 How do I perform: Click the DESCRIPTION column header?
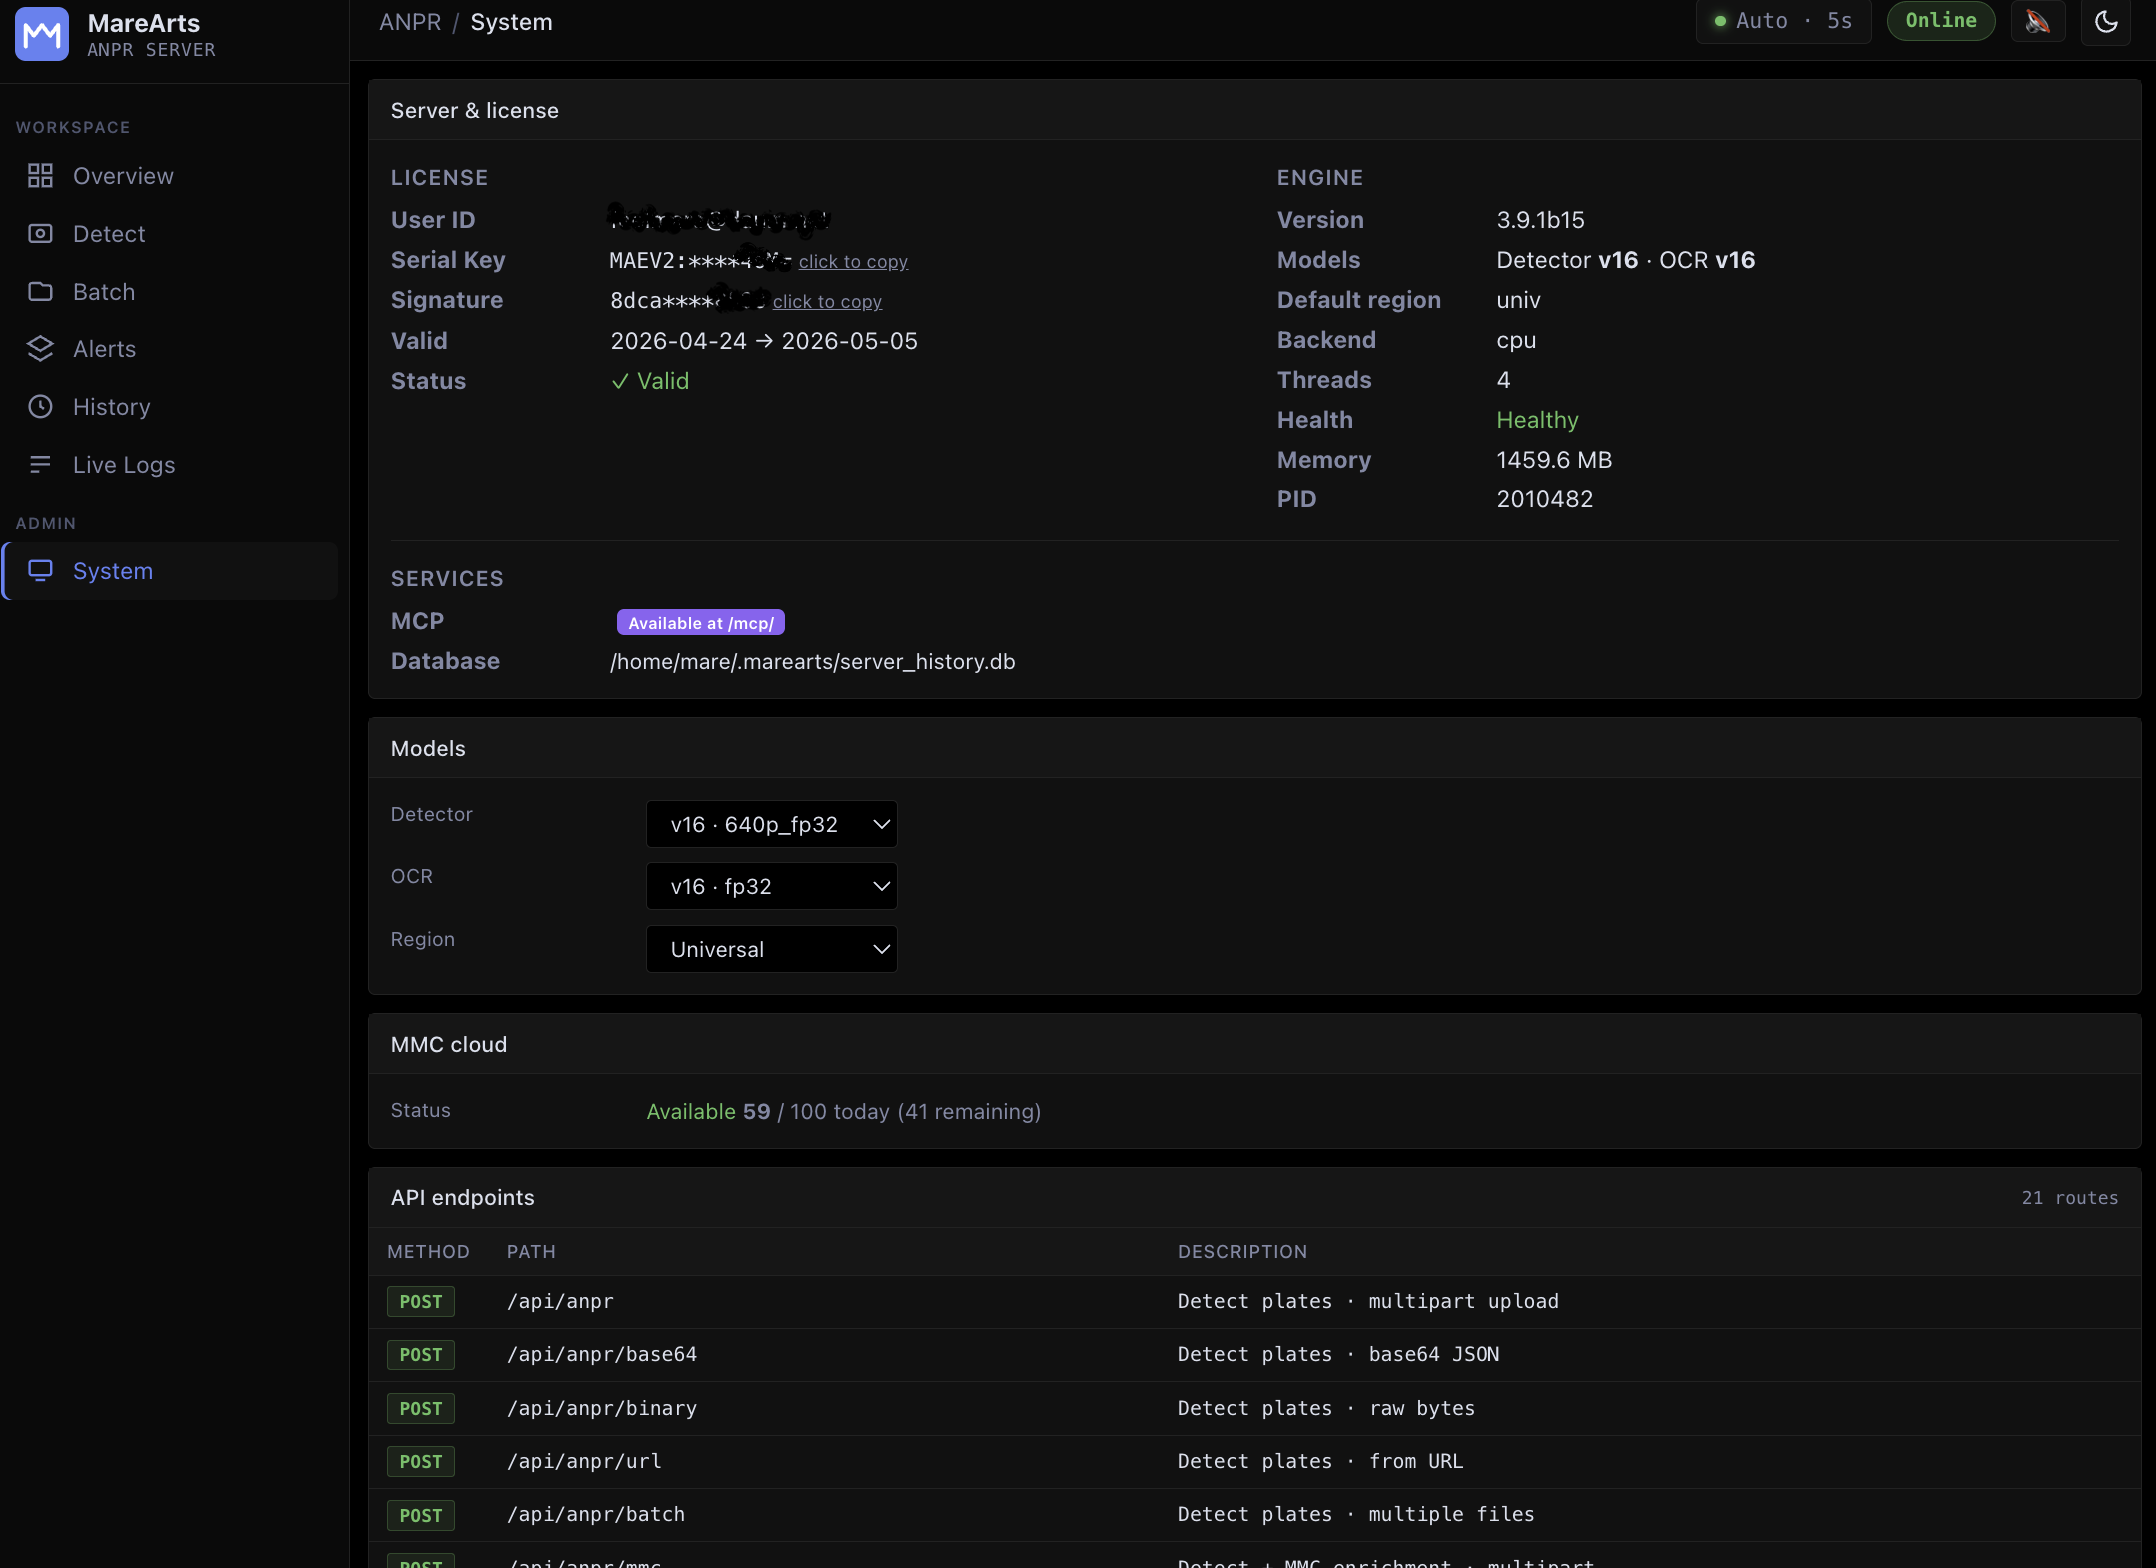(x=1242, y=1252)
